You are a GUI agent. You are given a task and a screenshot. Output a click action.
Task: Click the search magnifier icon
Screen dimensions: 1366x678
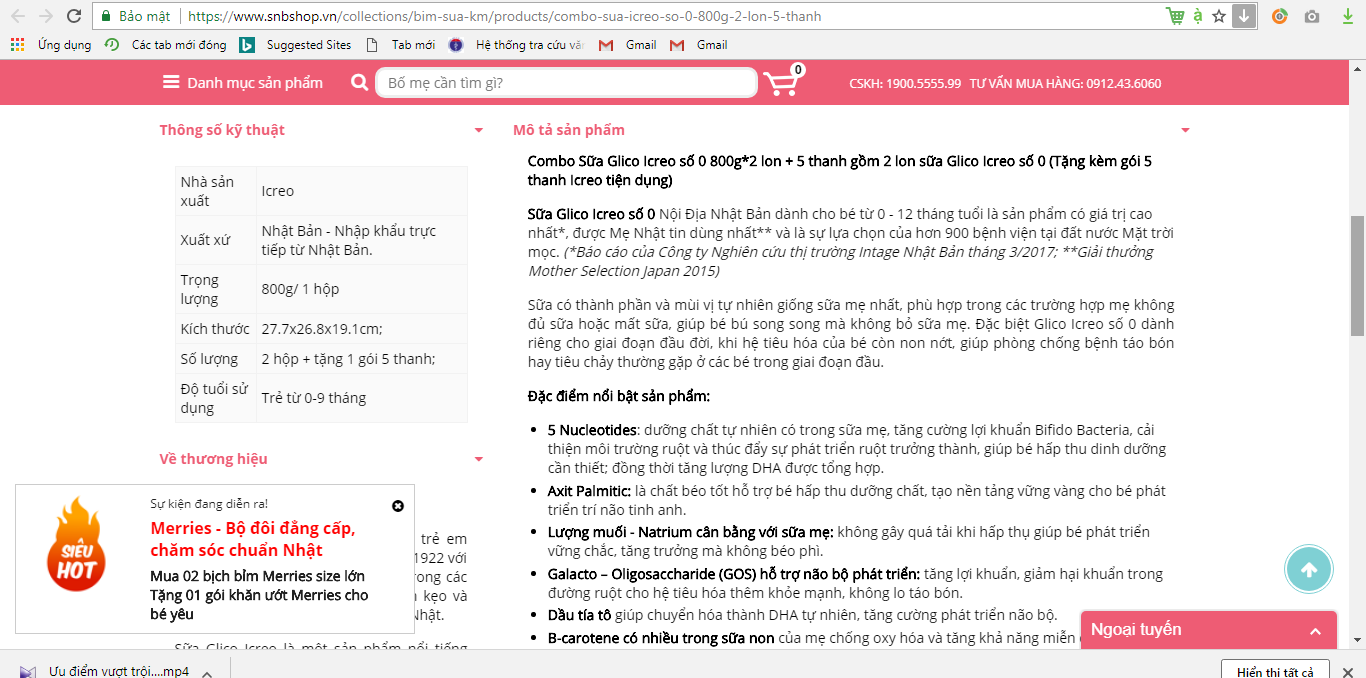coord(360,82)
